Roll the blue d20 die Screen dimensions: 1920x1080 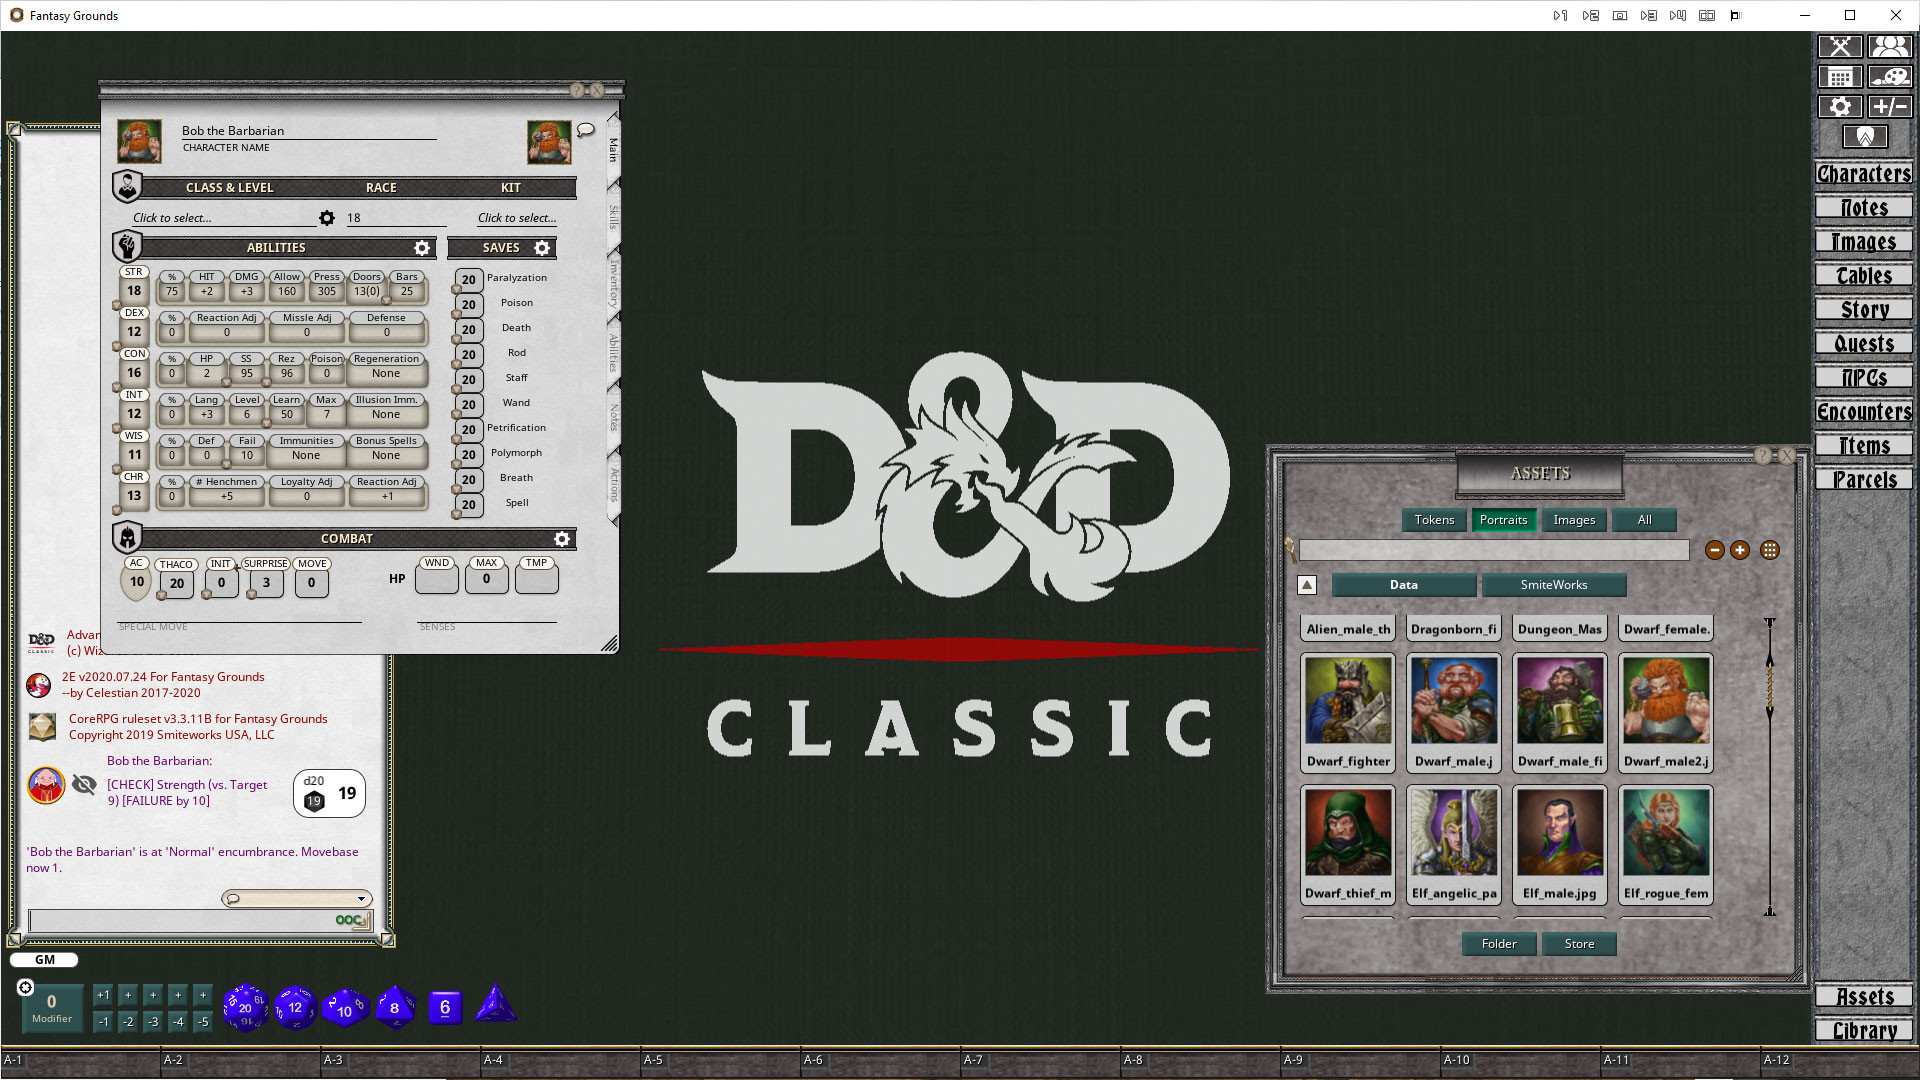point(244,1007)
